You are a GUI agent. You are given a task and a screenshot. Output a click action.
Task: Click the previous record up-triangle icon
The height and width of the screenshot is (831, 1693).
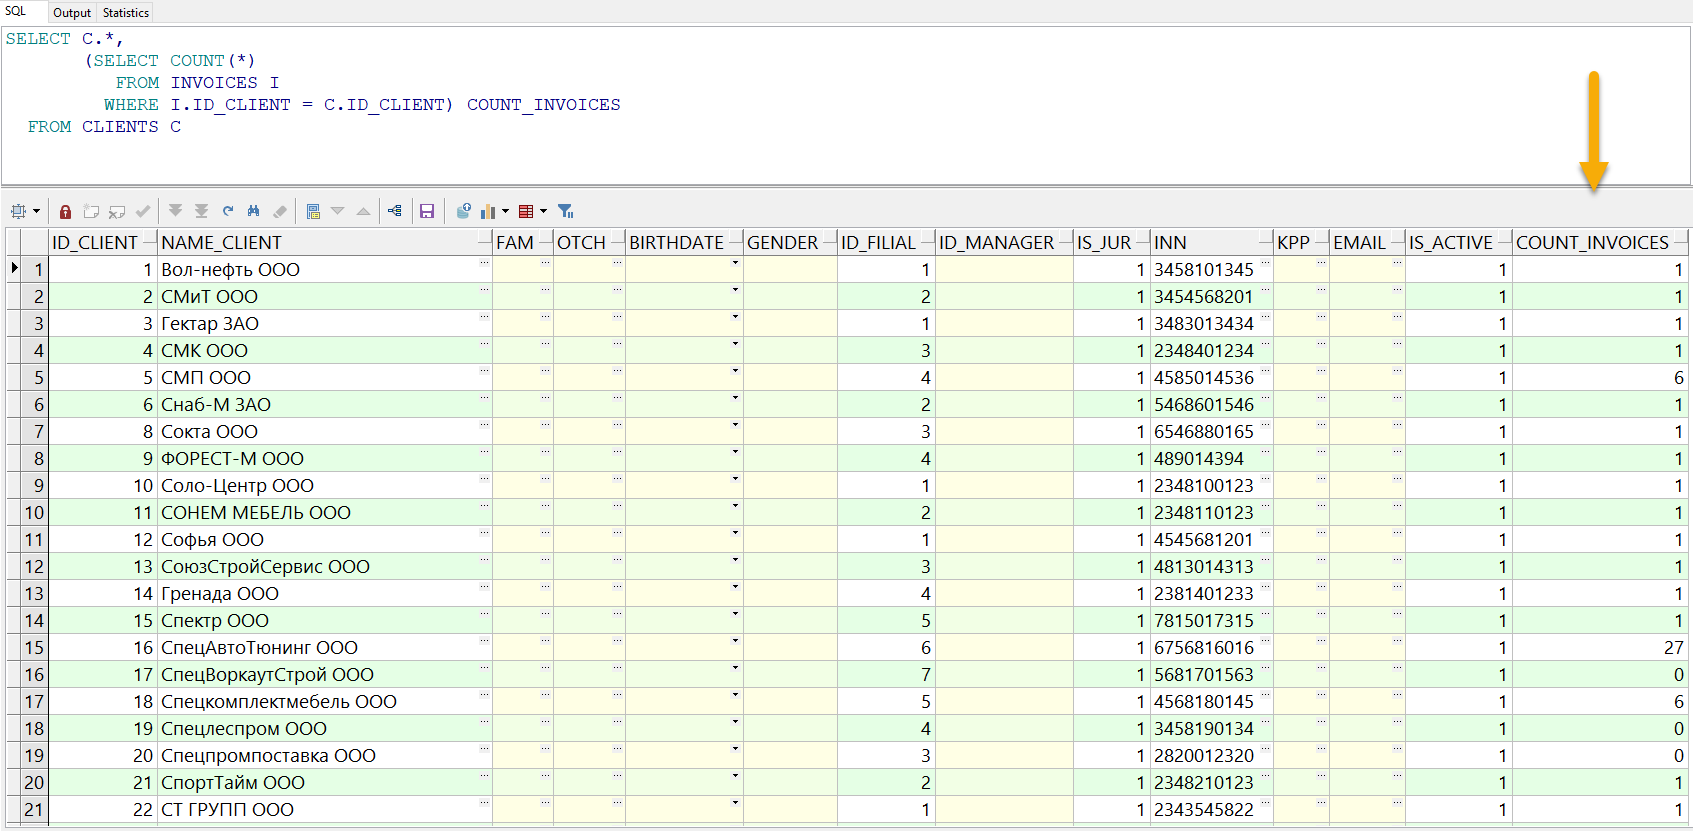pos(364,211)
